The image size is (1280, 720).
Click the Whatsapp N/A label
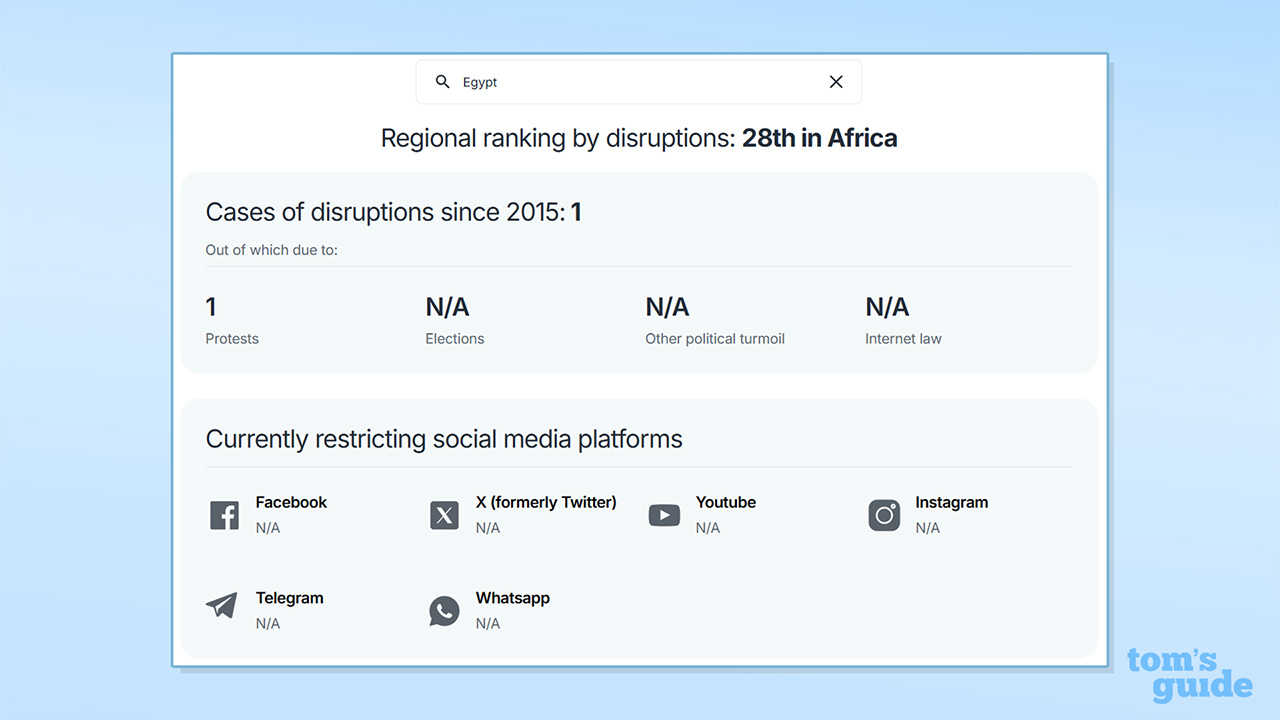point(488,623)
